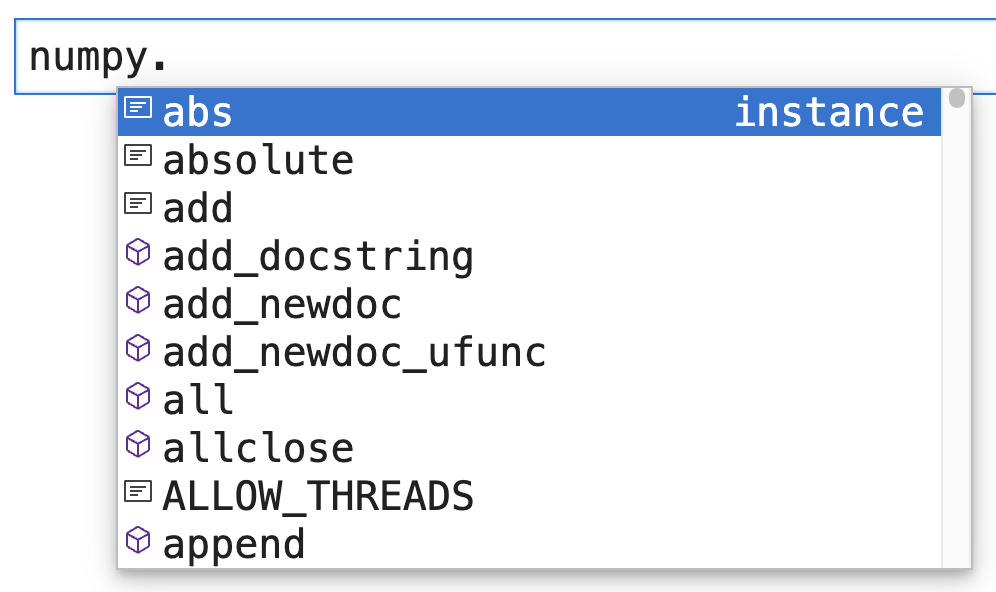This screenshot has width=996, height=592.
Task: Click the instance icon beside add
Action: click(137, 203)
